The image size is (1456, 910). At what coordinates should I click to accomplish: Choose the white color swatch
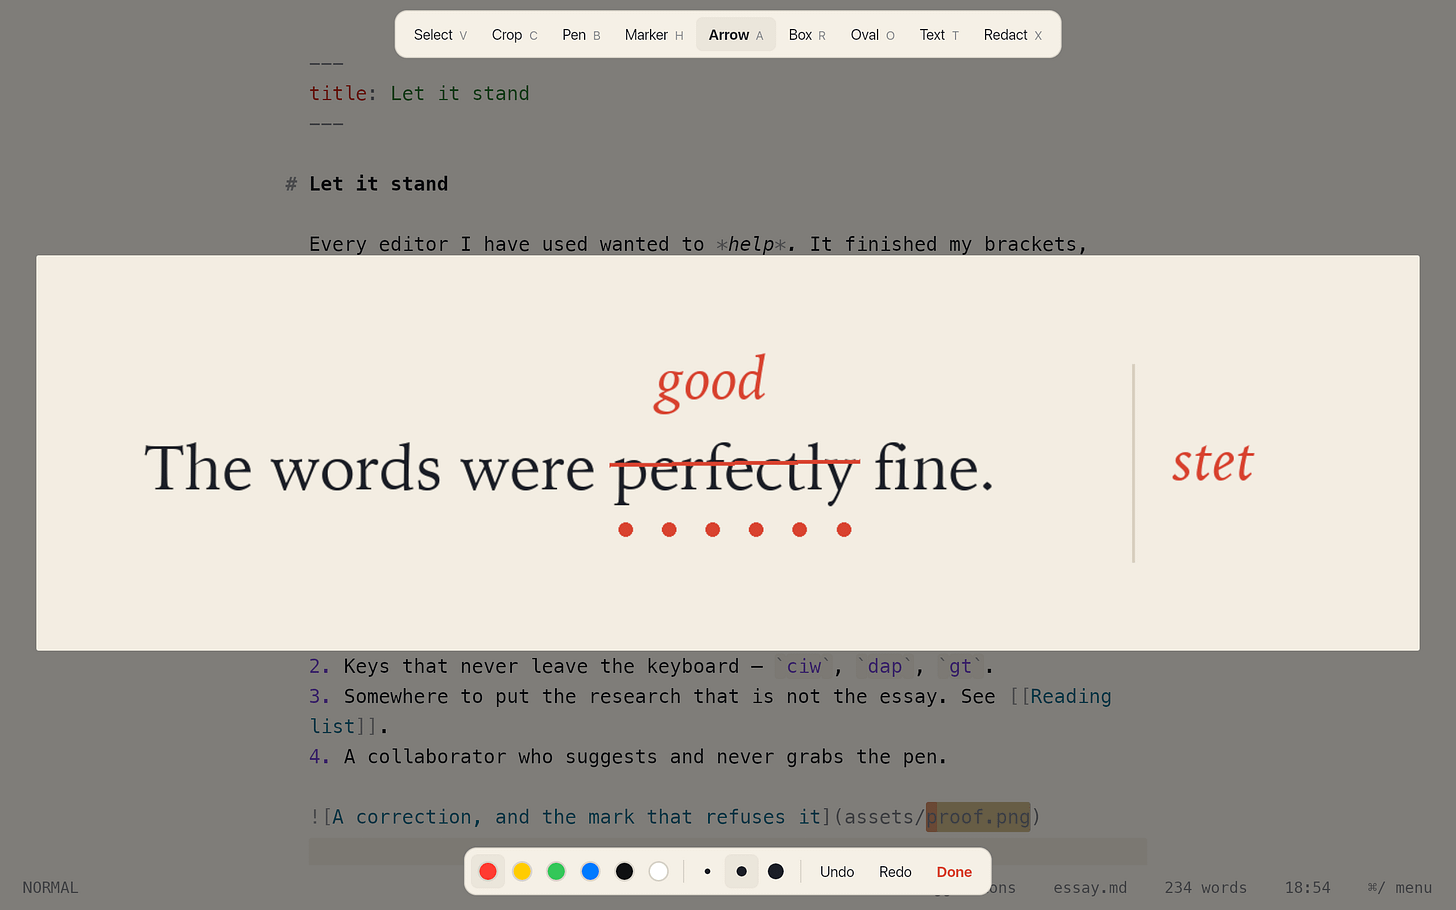tap(658, 872)
